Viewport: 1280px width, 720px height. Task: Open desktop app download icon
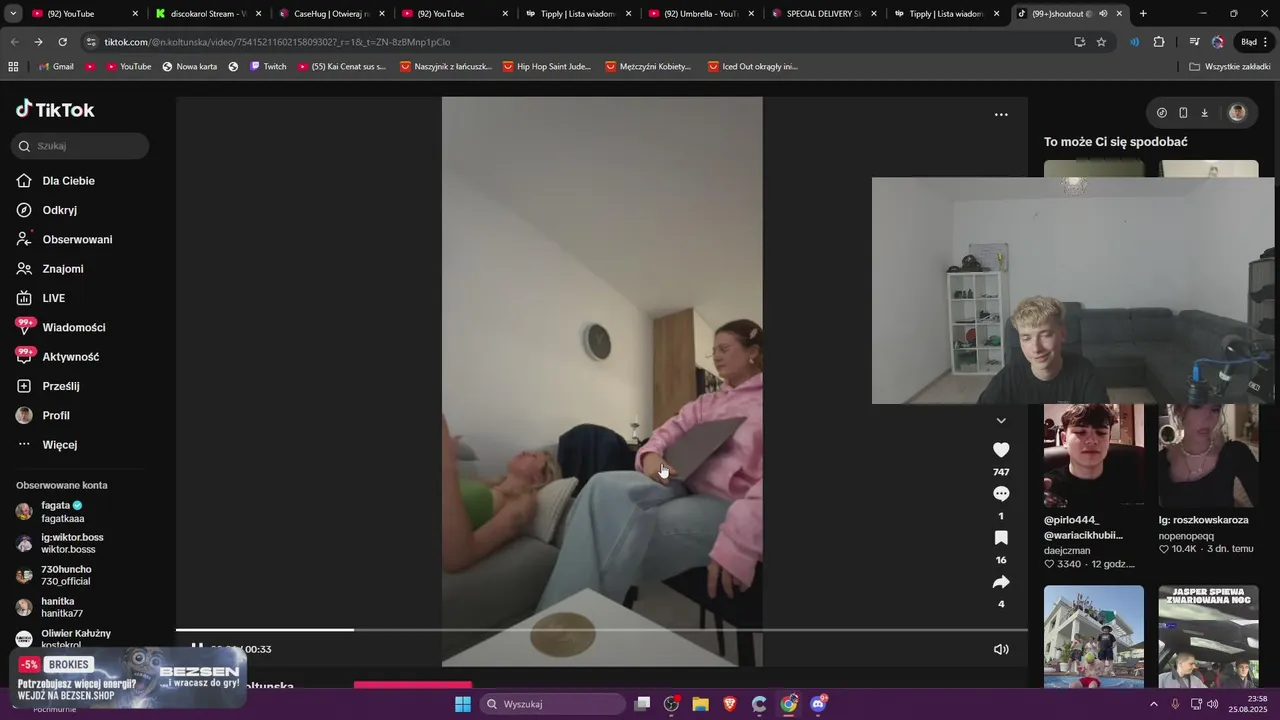pyautogui.click(x=1205, y=113)
